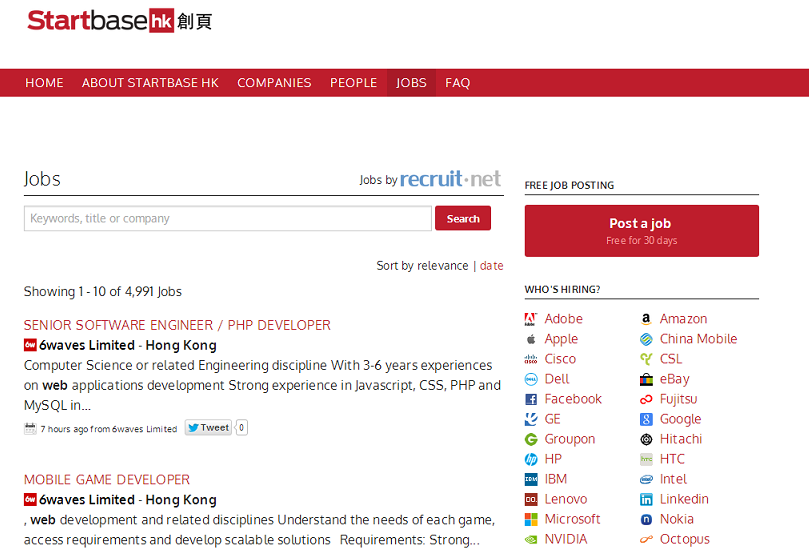
Task: Click the NVIDIA logo icon
Action: coord(530,540)
